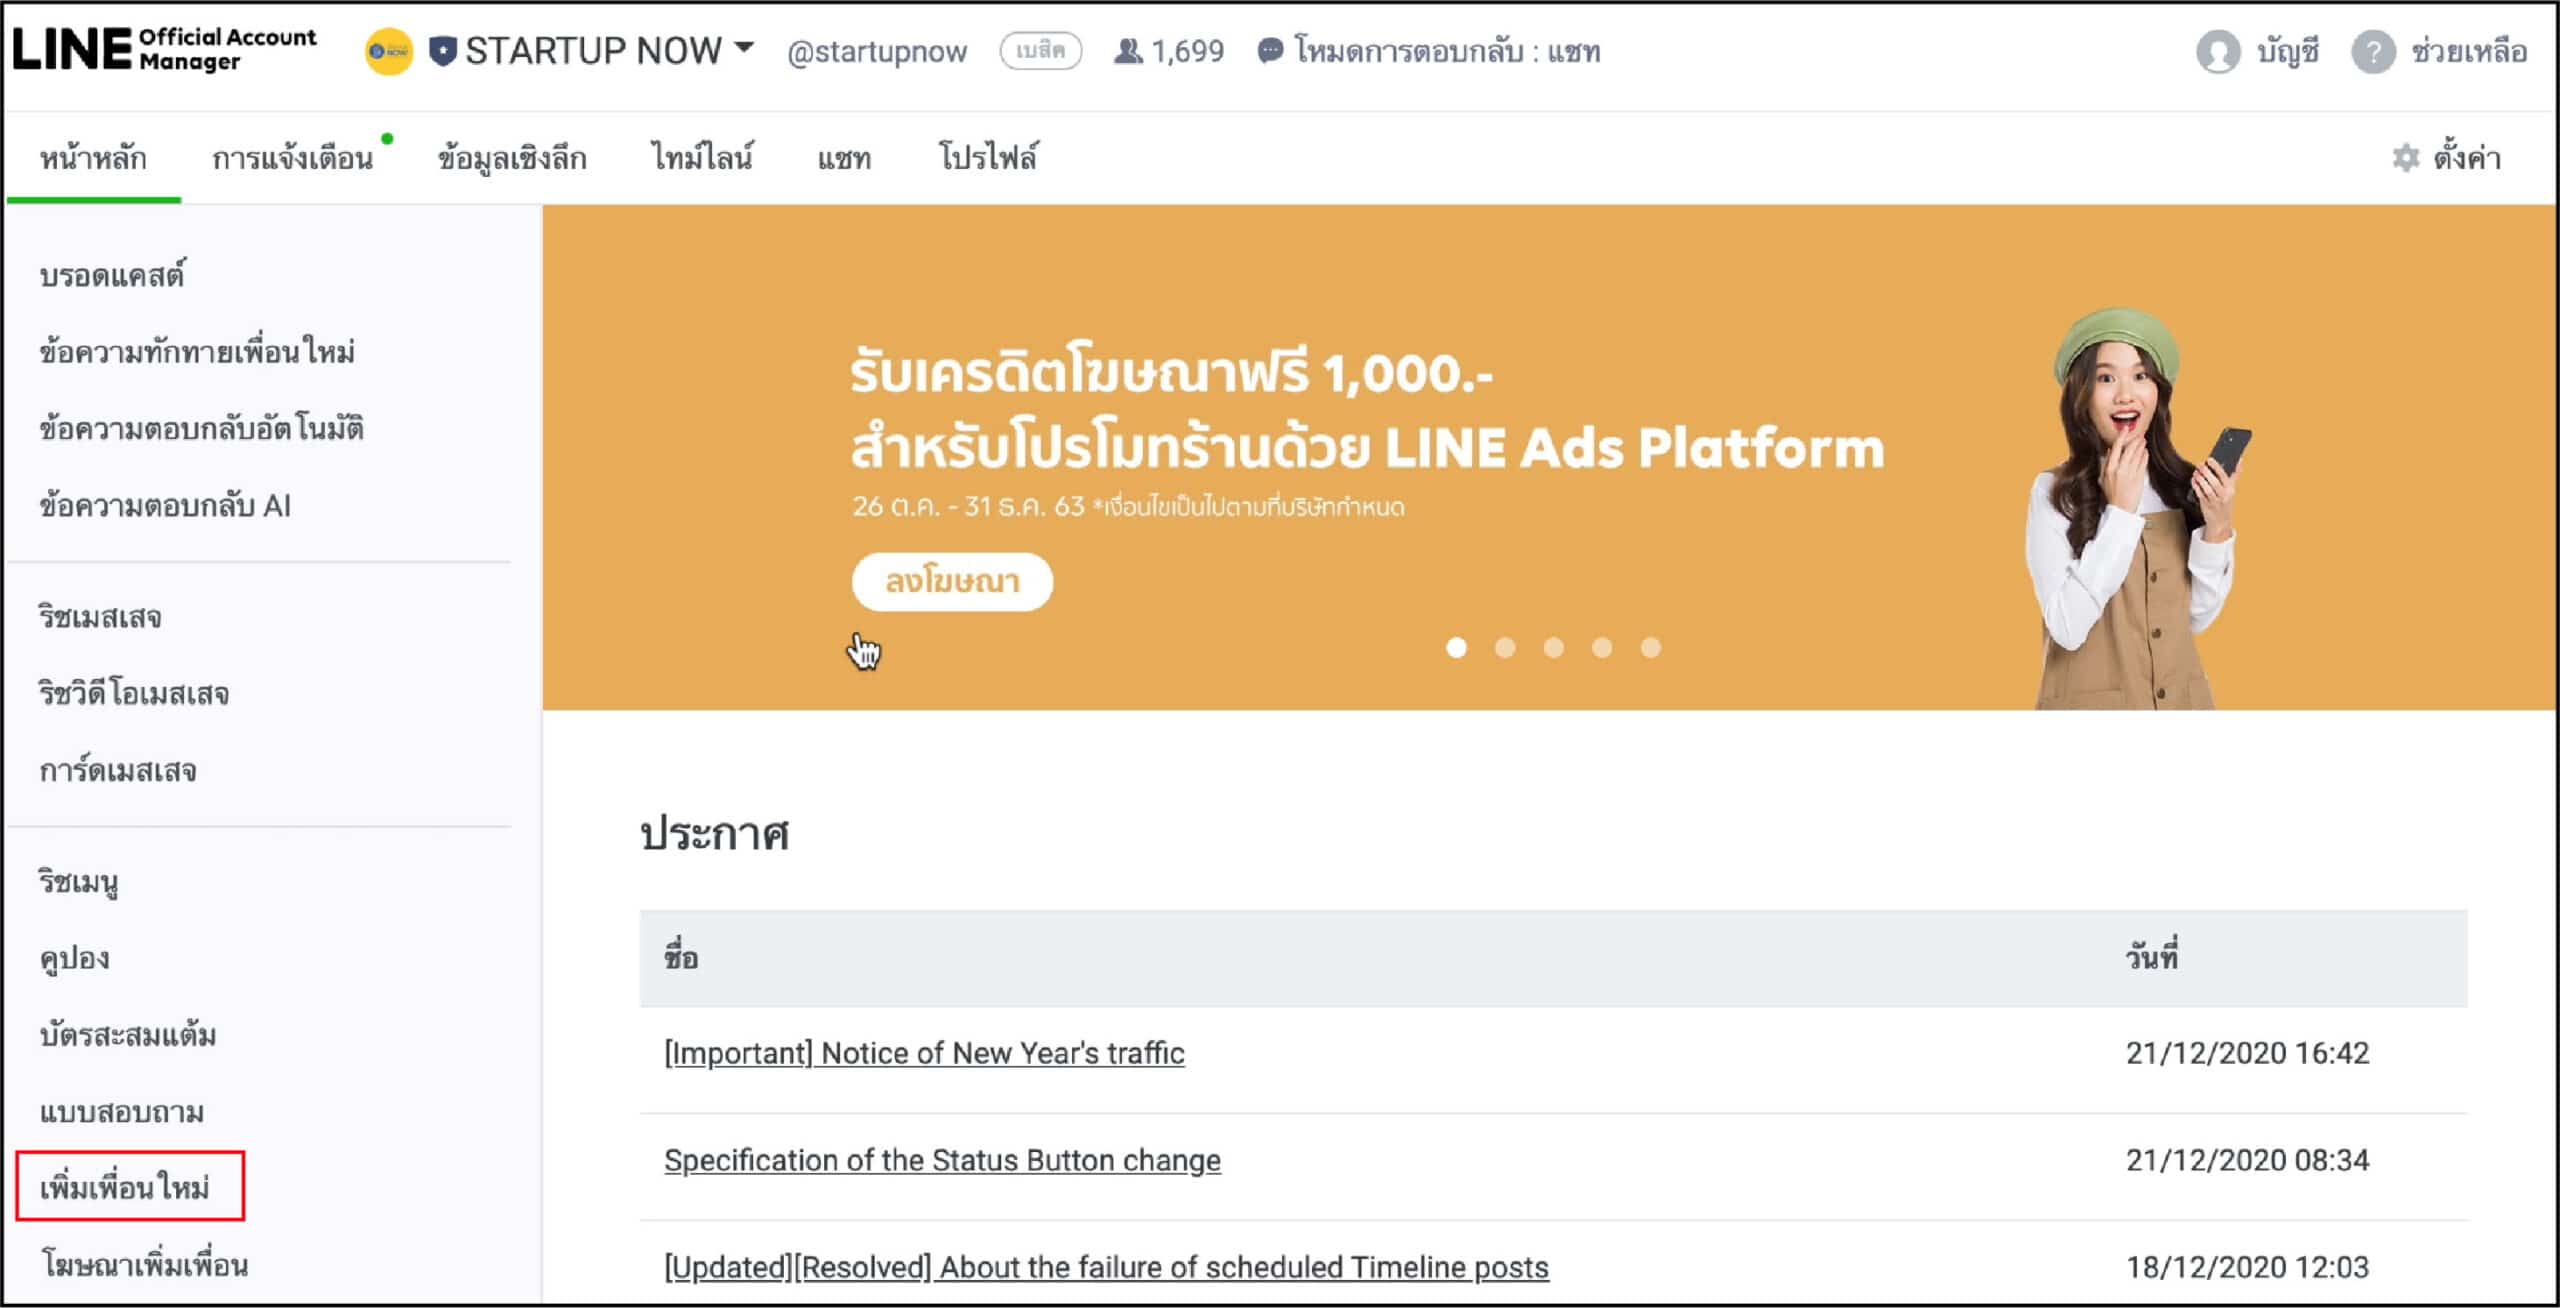Open เพิ่มเพื่อนใหม่ in the sidebar
2560x1308 pixels.
(x=124, y=1188)
